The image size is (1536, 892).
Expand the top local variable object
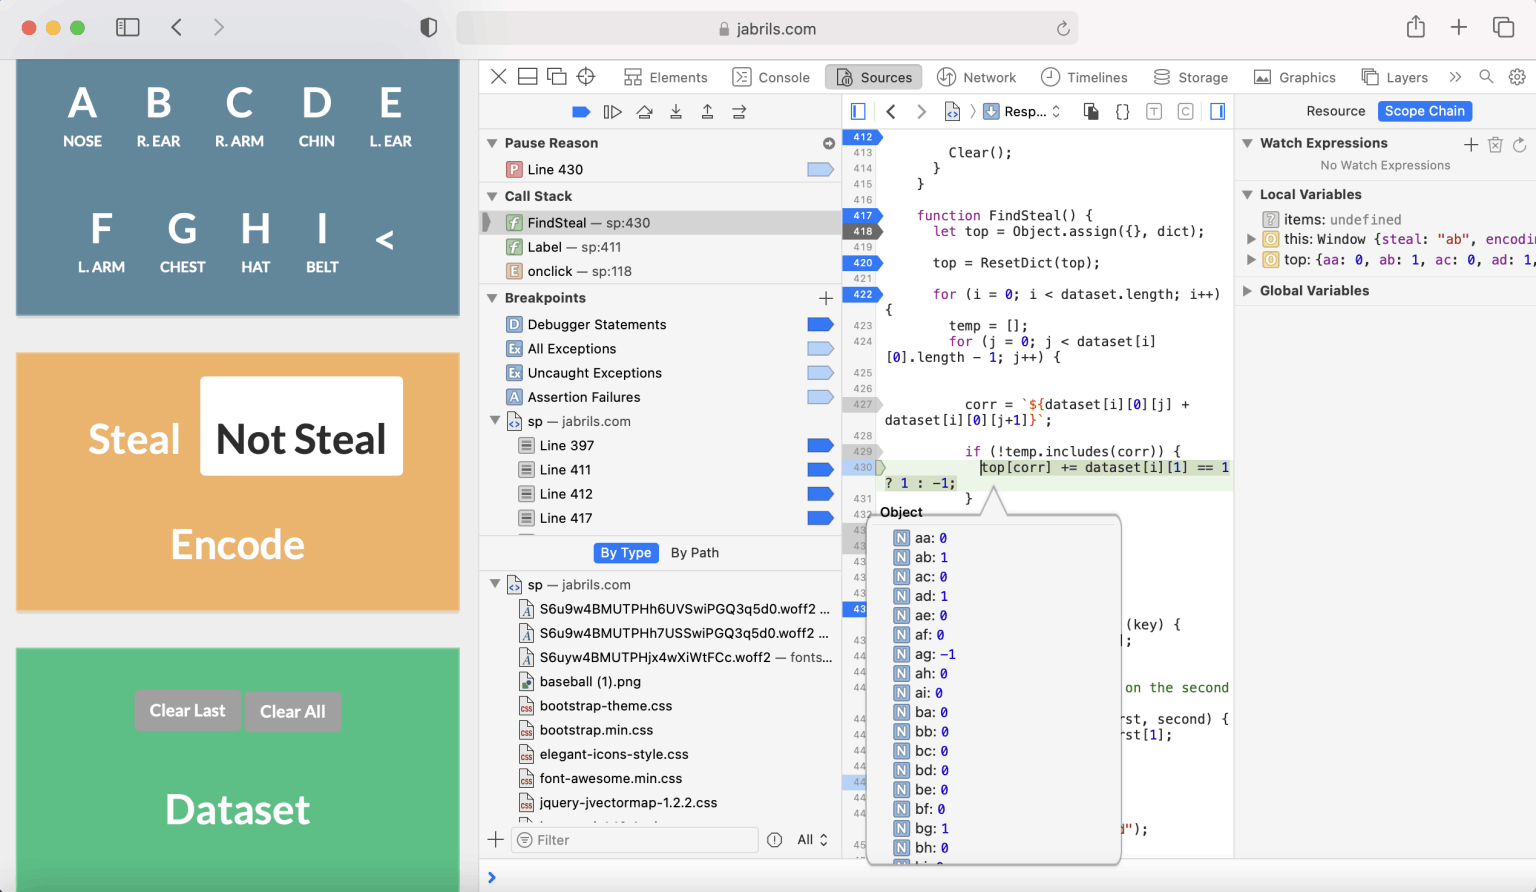(1251, 260)
